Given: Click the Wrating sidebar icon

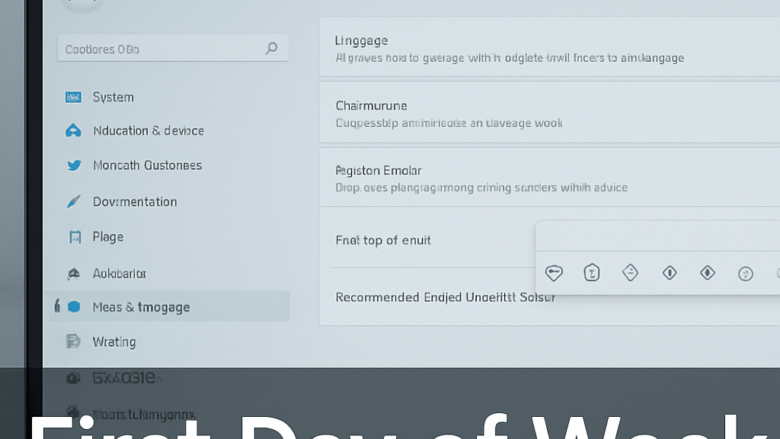Looking at the screenshot, I should (73, 341).
